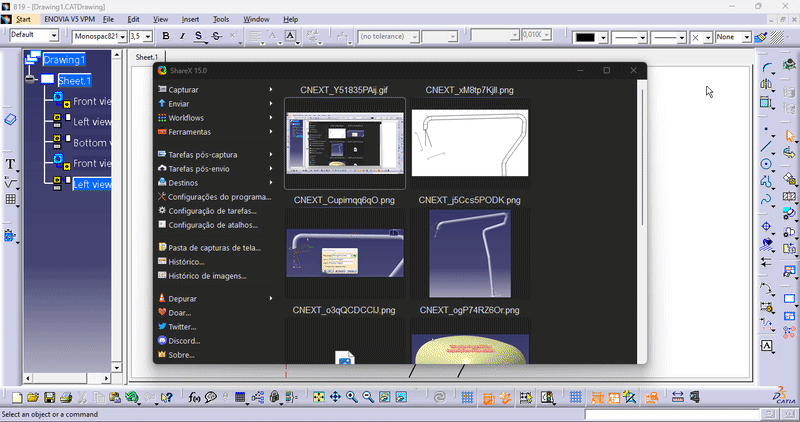This screenshot has width=800, height=422.
Task: Click the Copy Object Format paintbrush icon
Action: click(x=761, y=37)
